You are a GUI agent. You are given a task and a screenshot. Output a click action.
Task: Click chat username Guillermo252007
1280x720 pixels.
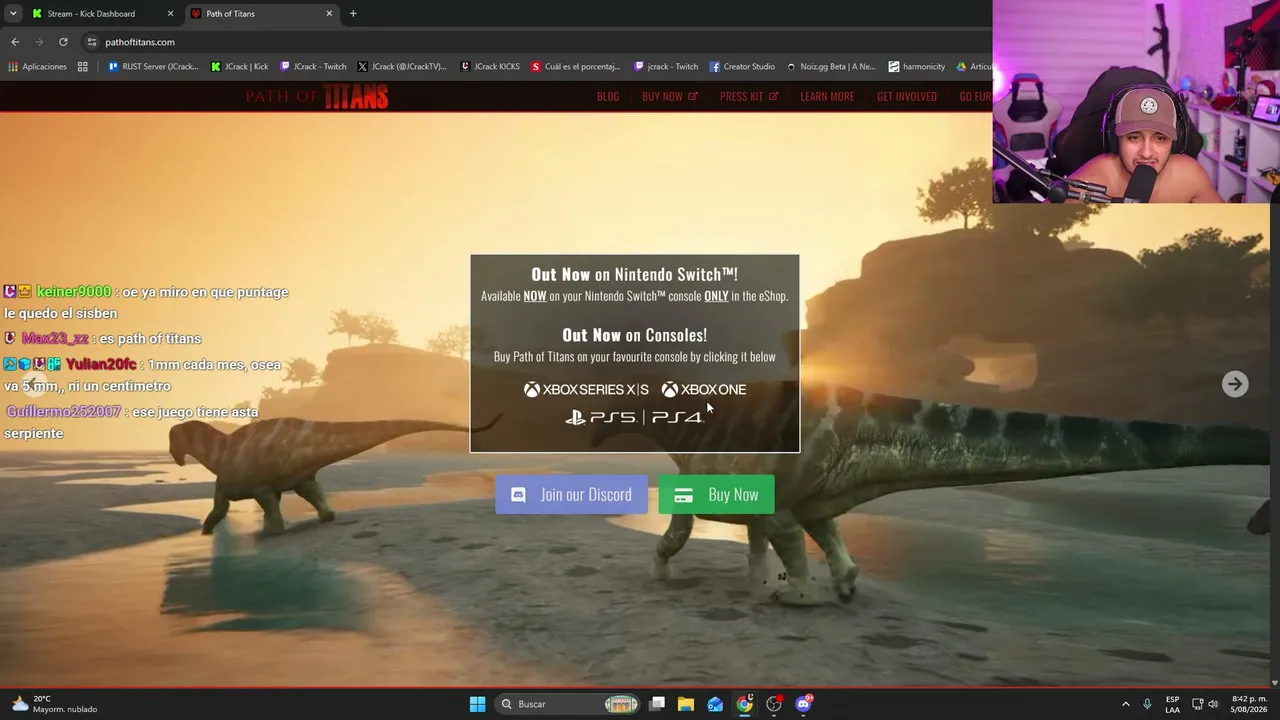pyautogui.click(x=63, y=412)
